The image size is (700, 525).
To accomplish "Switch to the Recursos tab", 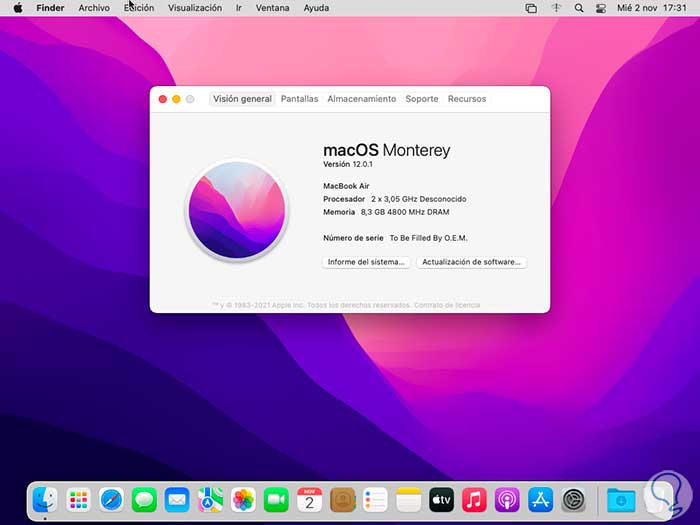I will coord(467,99).
